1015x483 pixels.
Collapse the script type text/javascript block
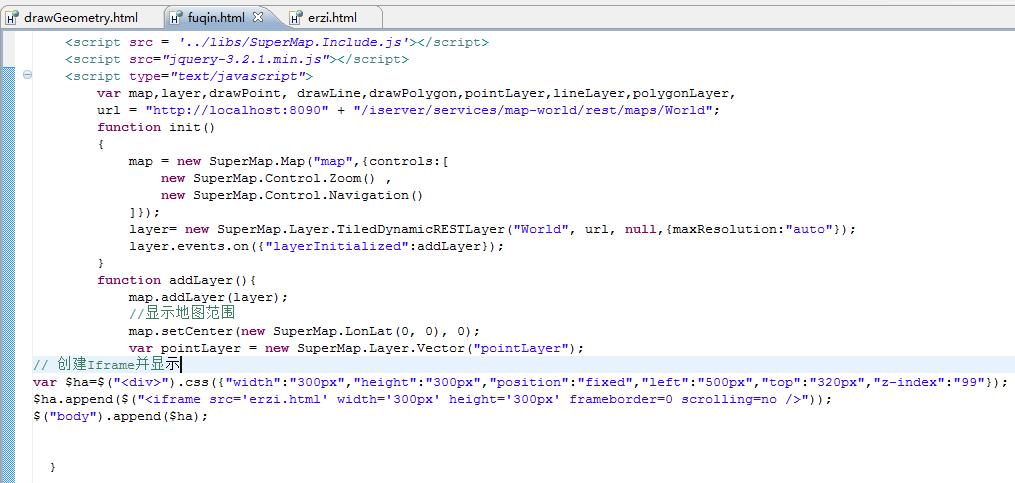pos(27,75)
